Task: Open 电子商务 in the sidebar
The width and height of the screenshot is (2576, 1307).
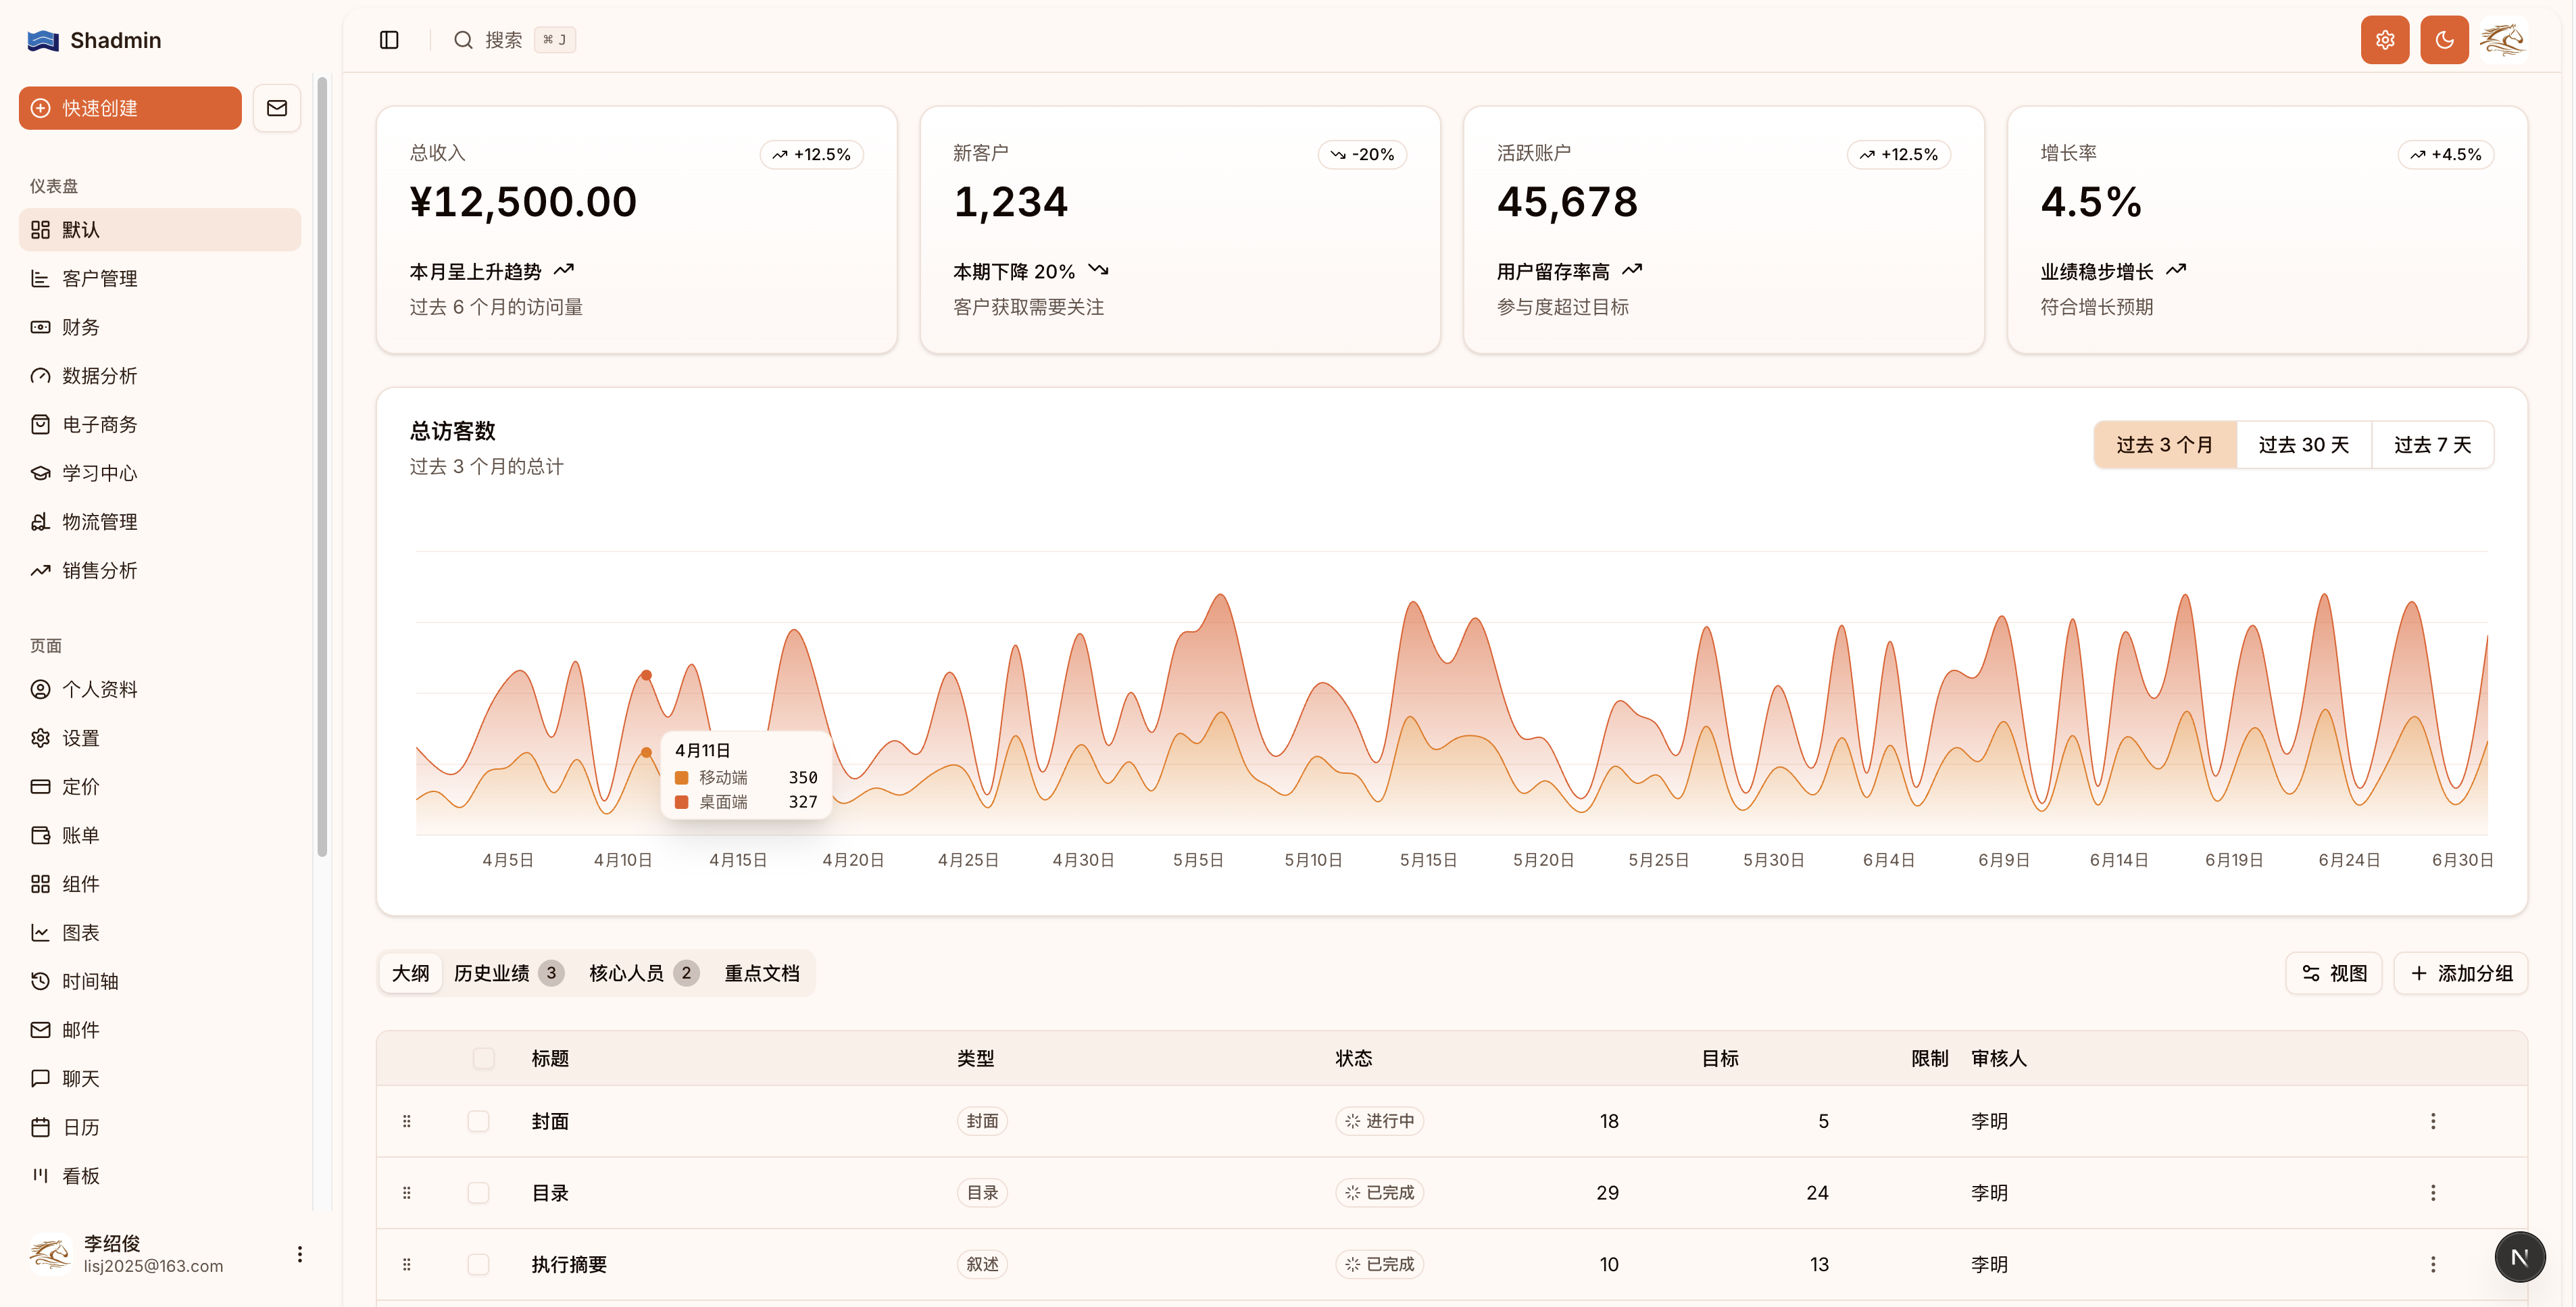Action: tap(99, 424)
